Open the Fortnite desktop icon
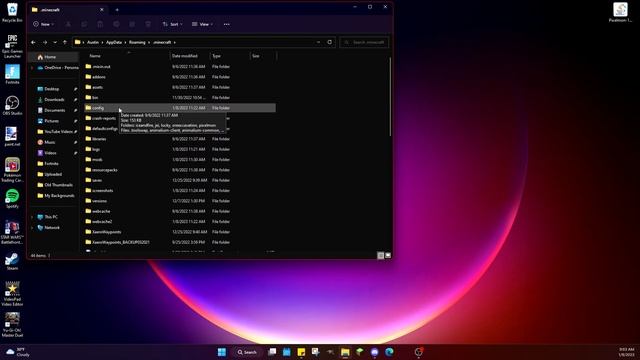Screen dimensions: 640x360 pyautogui.click(x=12, y=74)
